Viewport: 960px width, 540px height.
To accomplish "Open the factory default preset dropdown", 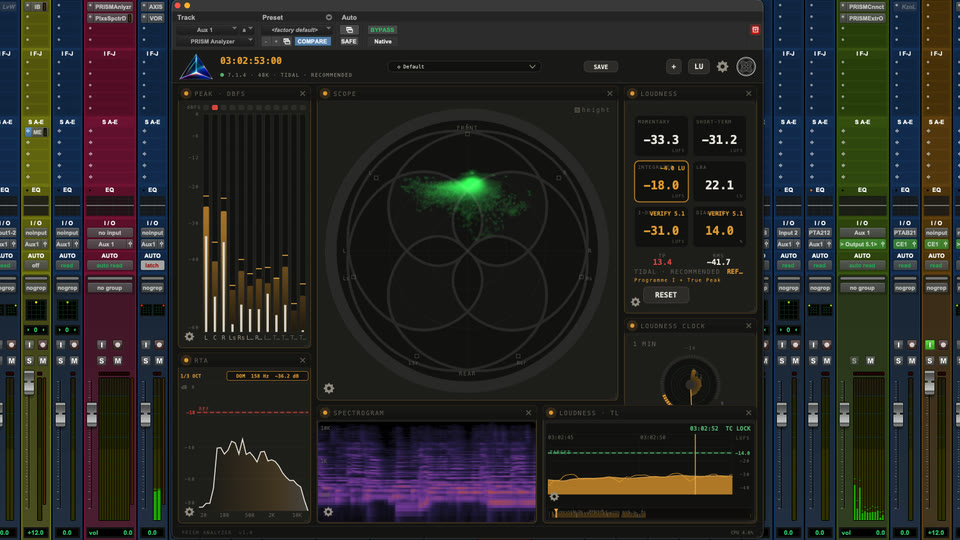I will 296,29.
